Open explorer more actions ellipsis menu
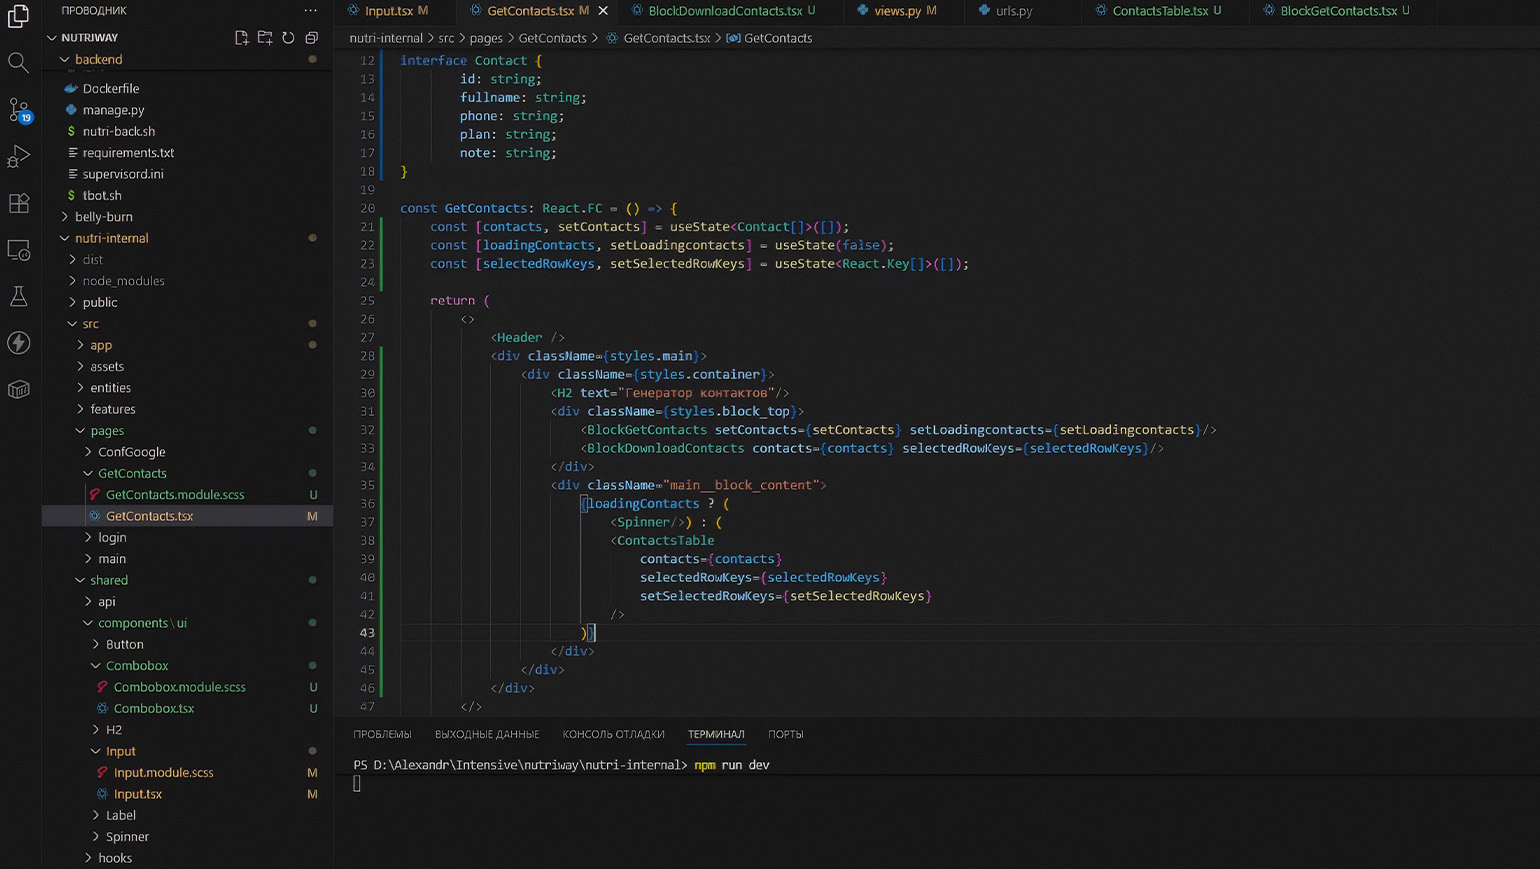This screenshot has width=1540, height=869. pyautogui.click(x=311, y=11)
